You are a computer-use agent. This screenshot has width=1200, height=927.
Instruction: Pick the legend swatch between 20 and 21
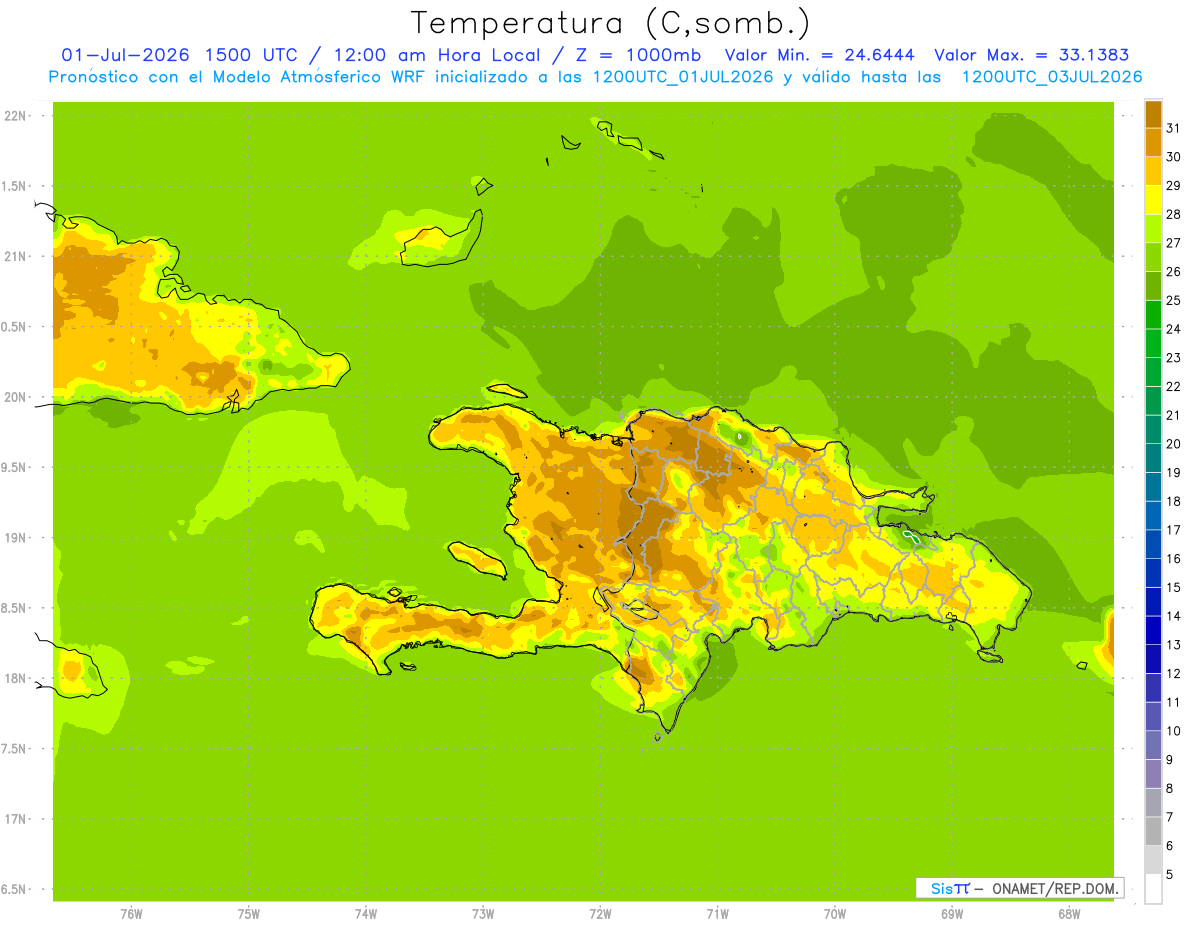coord(1153,430)
